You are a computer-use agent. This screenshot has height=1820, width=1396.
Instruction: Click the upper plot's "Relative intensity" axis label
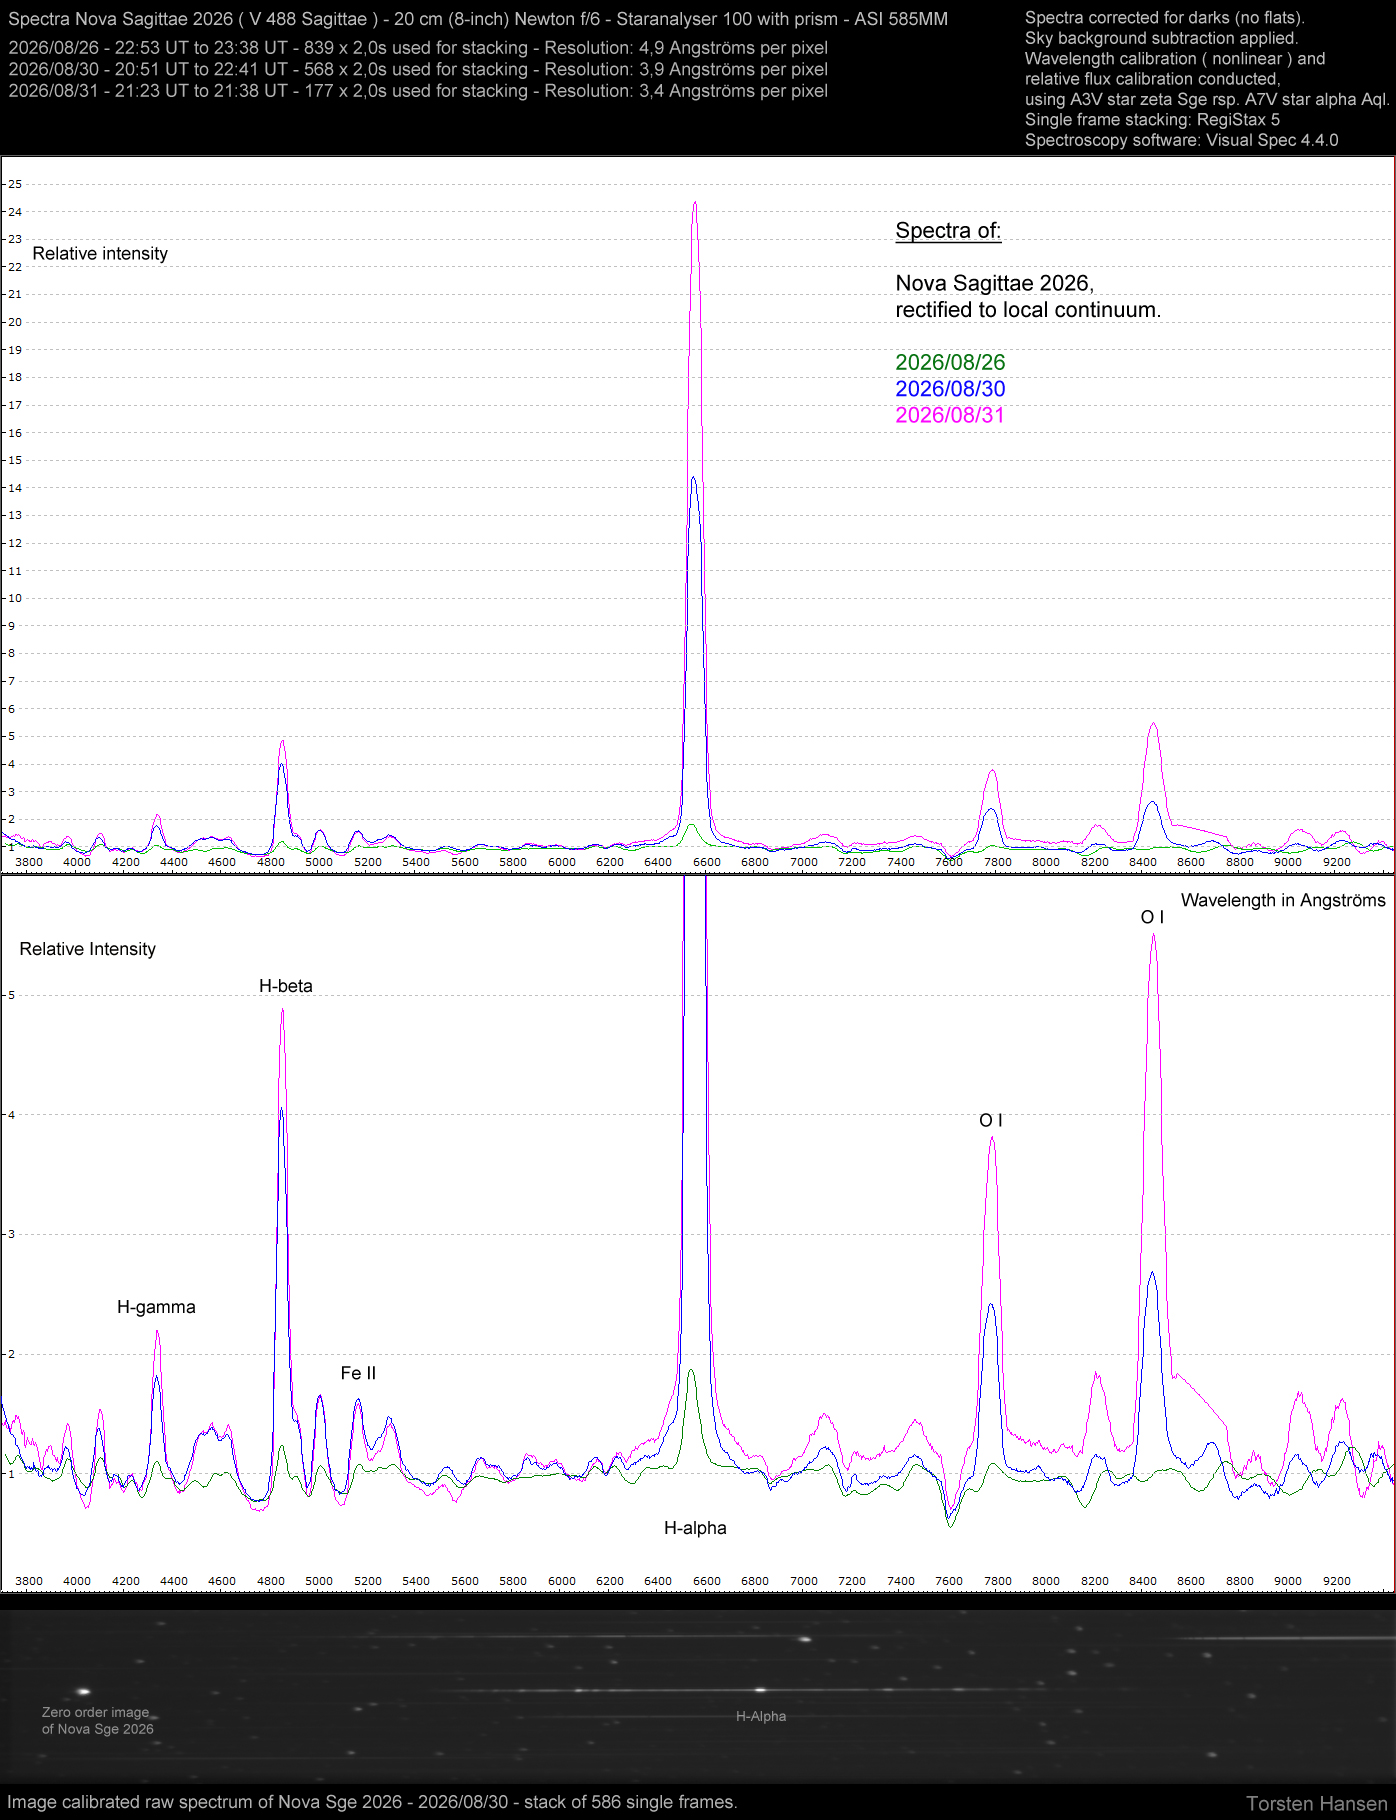(x=100, y=254)
